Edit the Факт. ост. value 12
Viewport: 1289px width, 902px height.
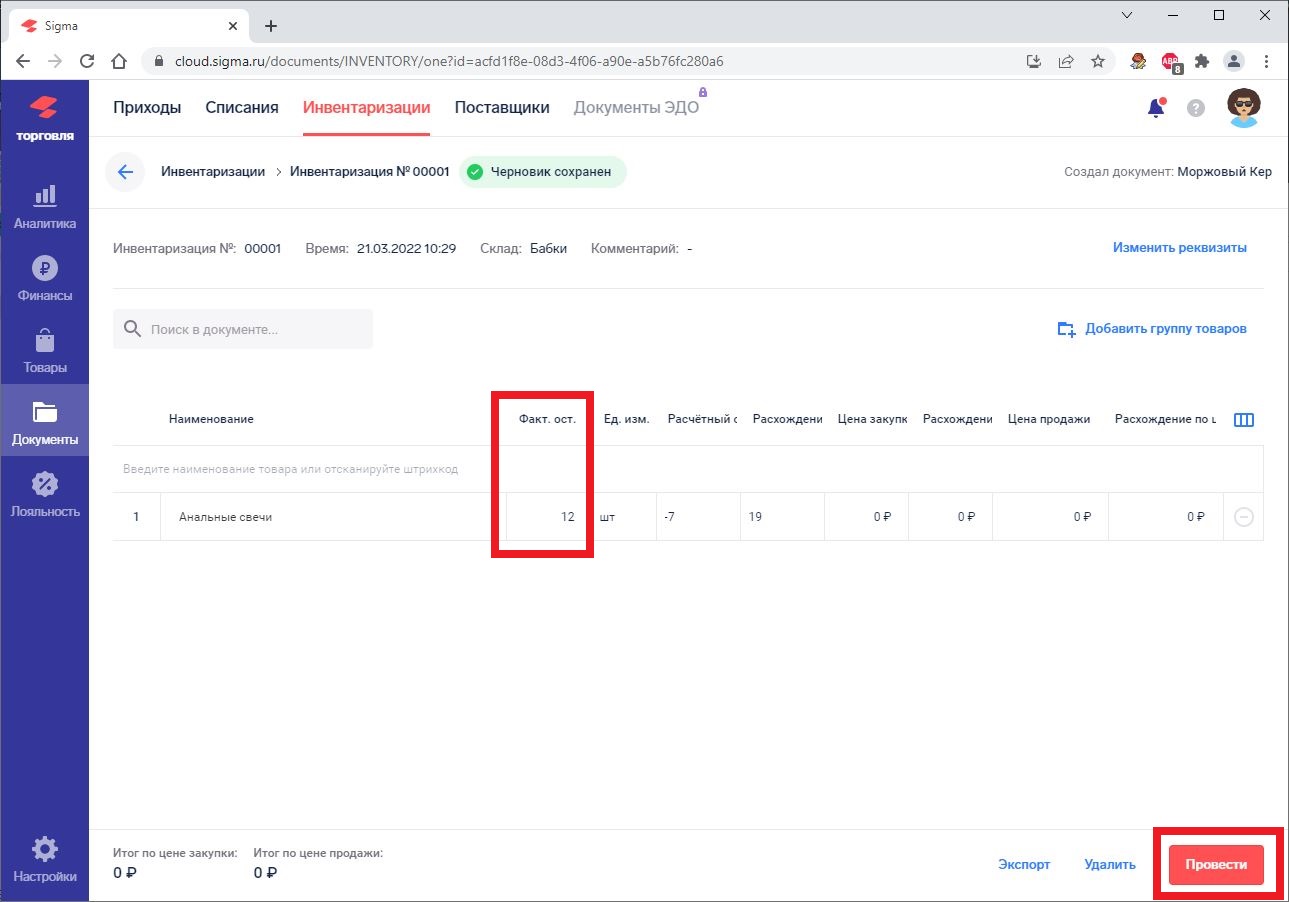[546, 517]
